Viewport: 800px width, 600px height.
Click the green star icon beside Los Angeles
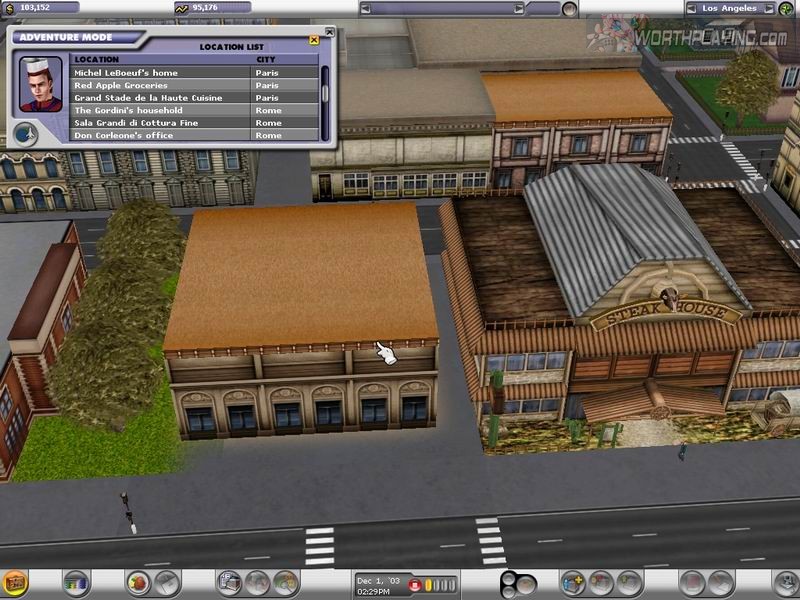point(785,8)
